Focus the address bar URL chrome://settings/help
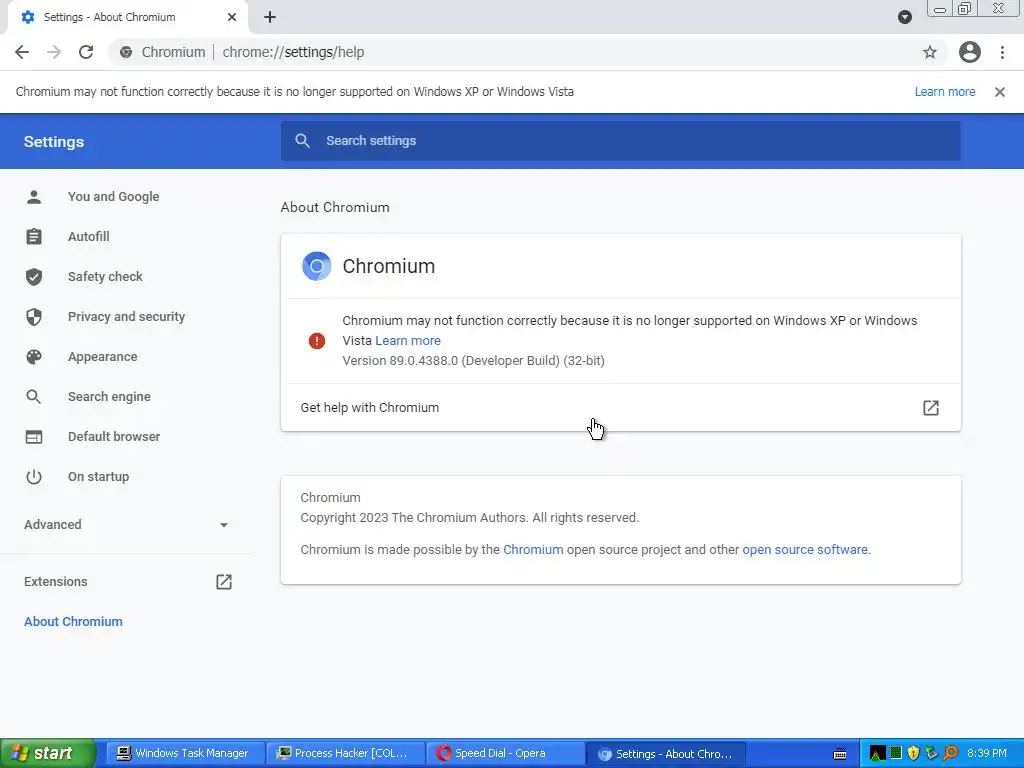 [x=293, y=52]
